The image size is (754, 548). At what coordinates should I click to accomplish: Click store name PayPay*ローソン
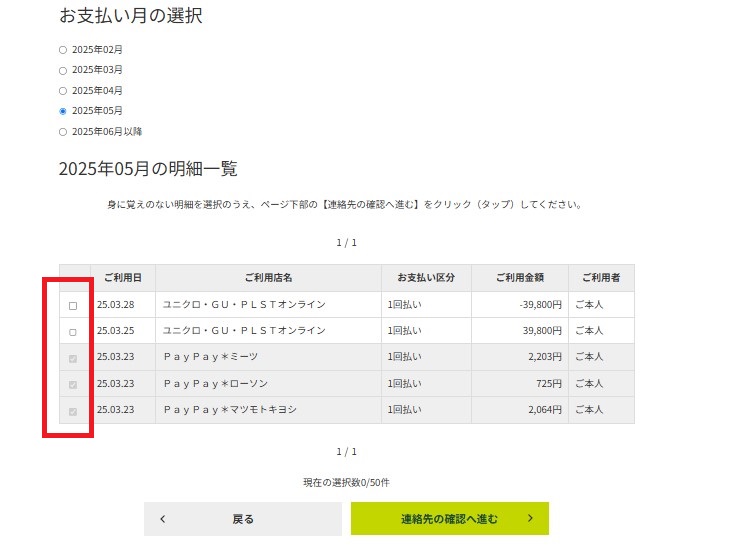pyautogui.click(x=215, y=384)
